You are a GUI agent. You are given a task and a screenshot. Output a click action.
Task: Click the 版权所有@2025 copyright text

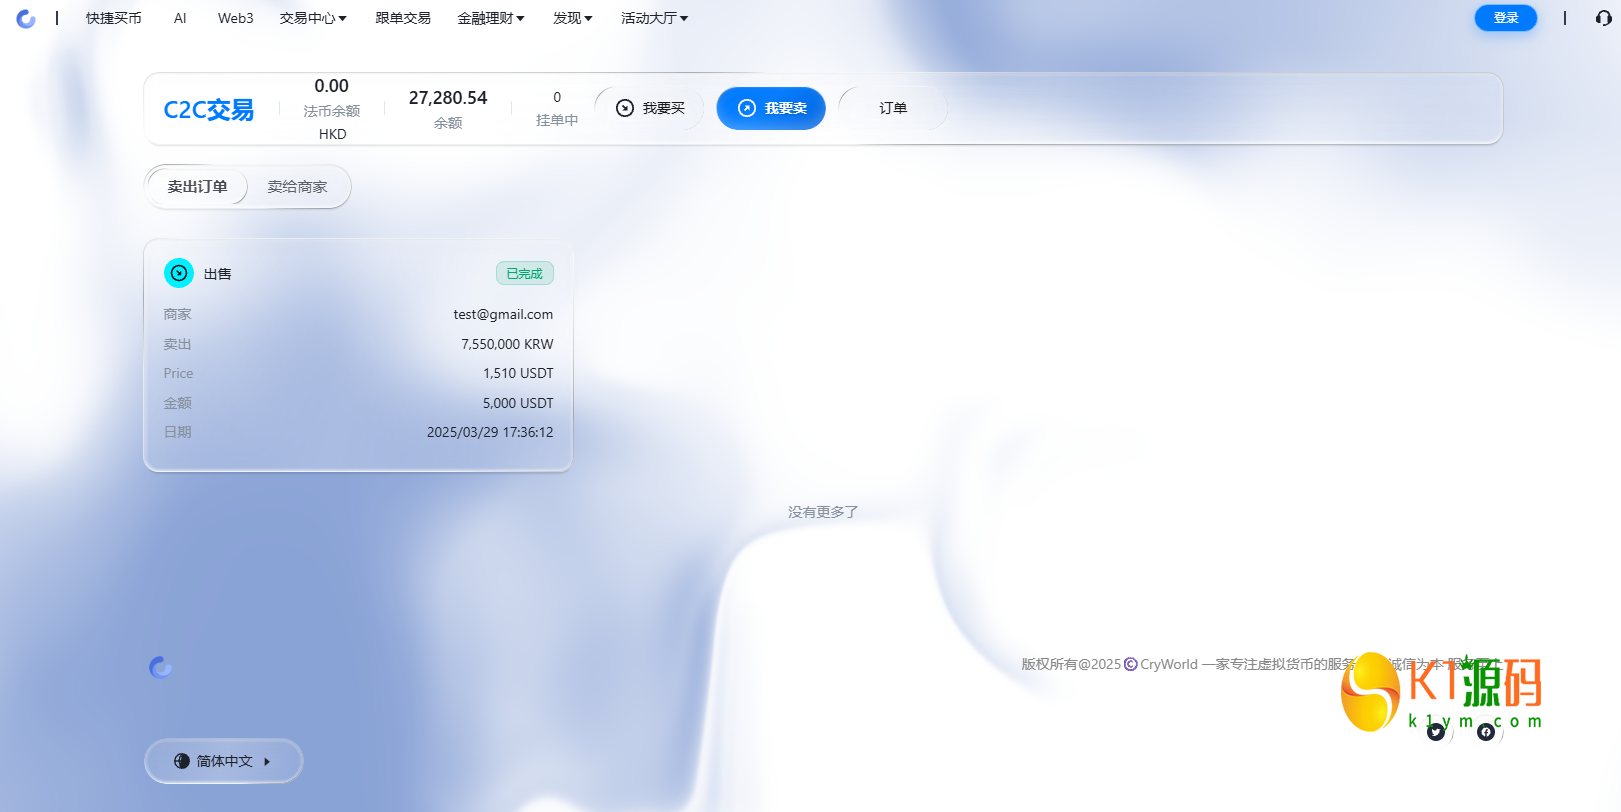(1071, 664)
